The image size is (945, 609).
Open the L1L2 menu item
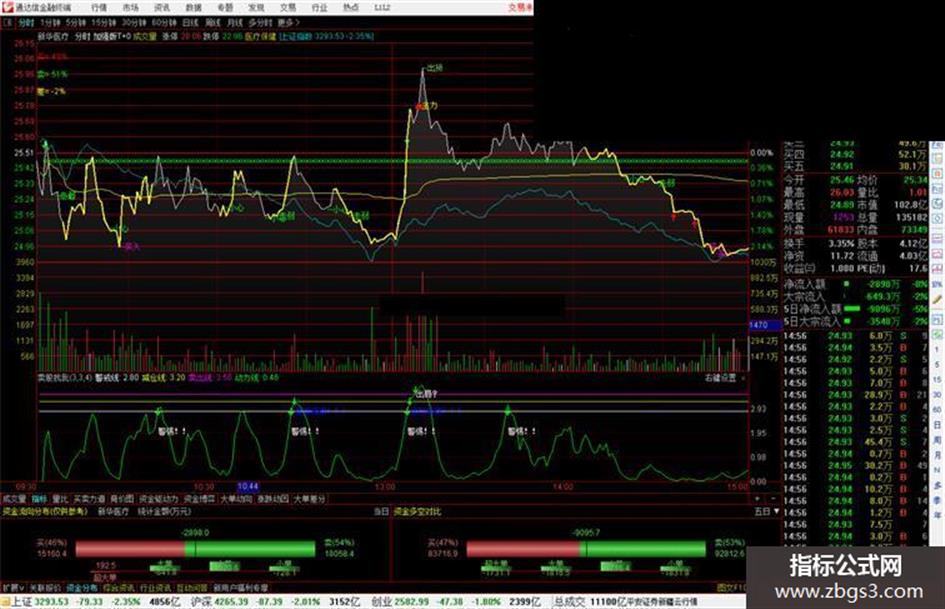(382, 7)
